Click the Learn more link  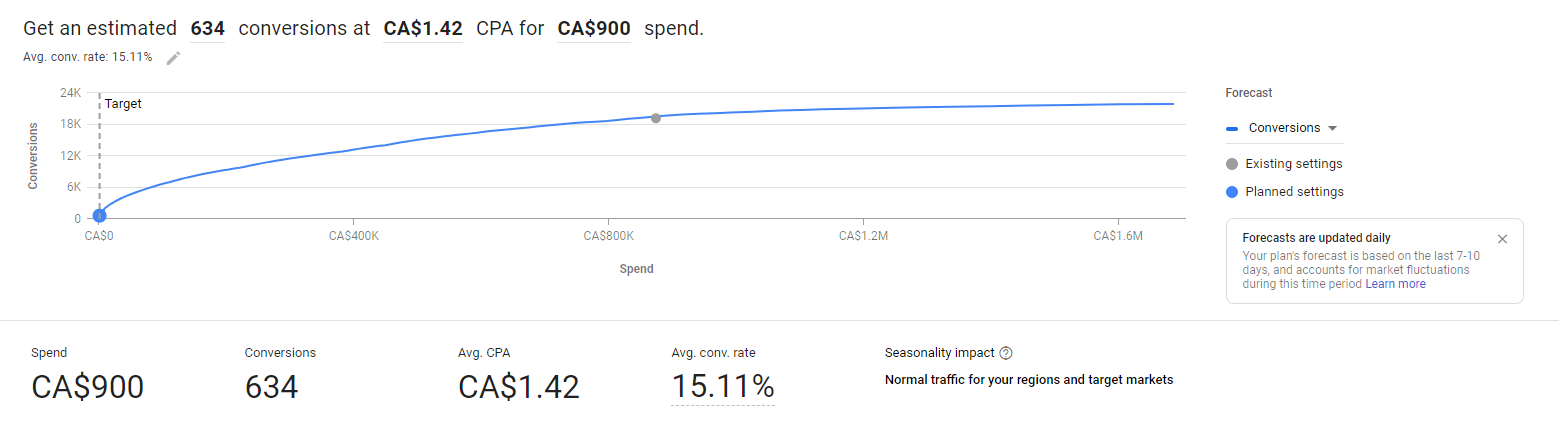pyautogui.click(x=1395, y=284)
